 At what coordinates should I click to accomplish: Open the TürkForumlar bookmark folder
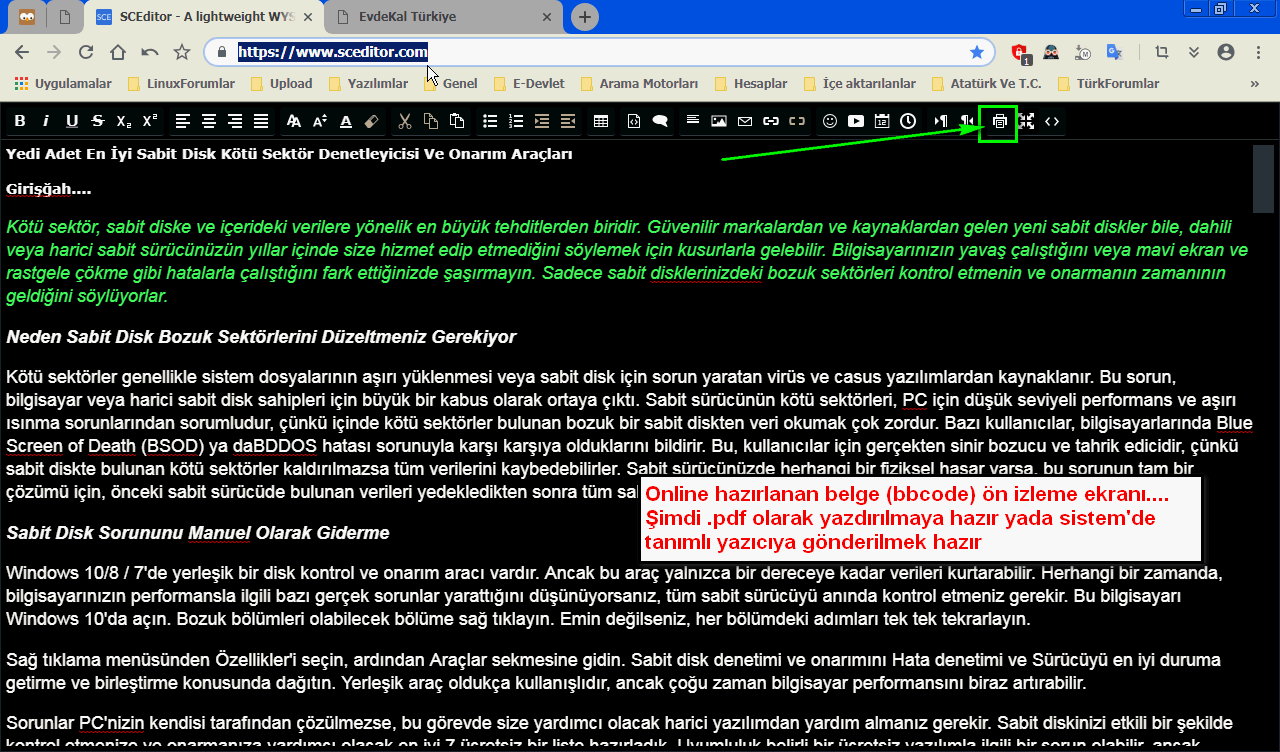pyautogui.click(x=1107, y=84)
